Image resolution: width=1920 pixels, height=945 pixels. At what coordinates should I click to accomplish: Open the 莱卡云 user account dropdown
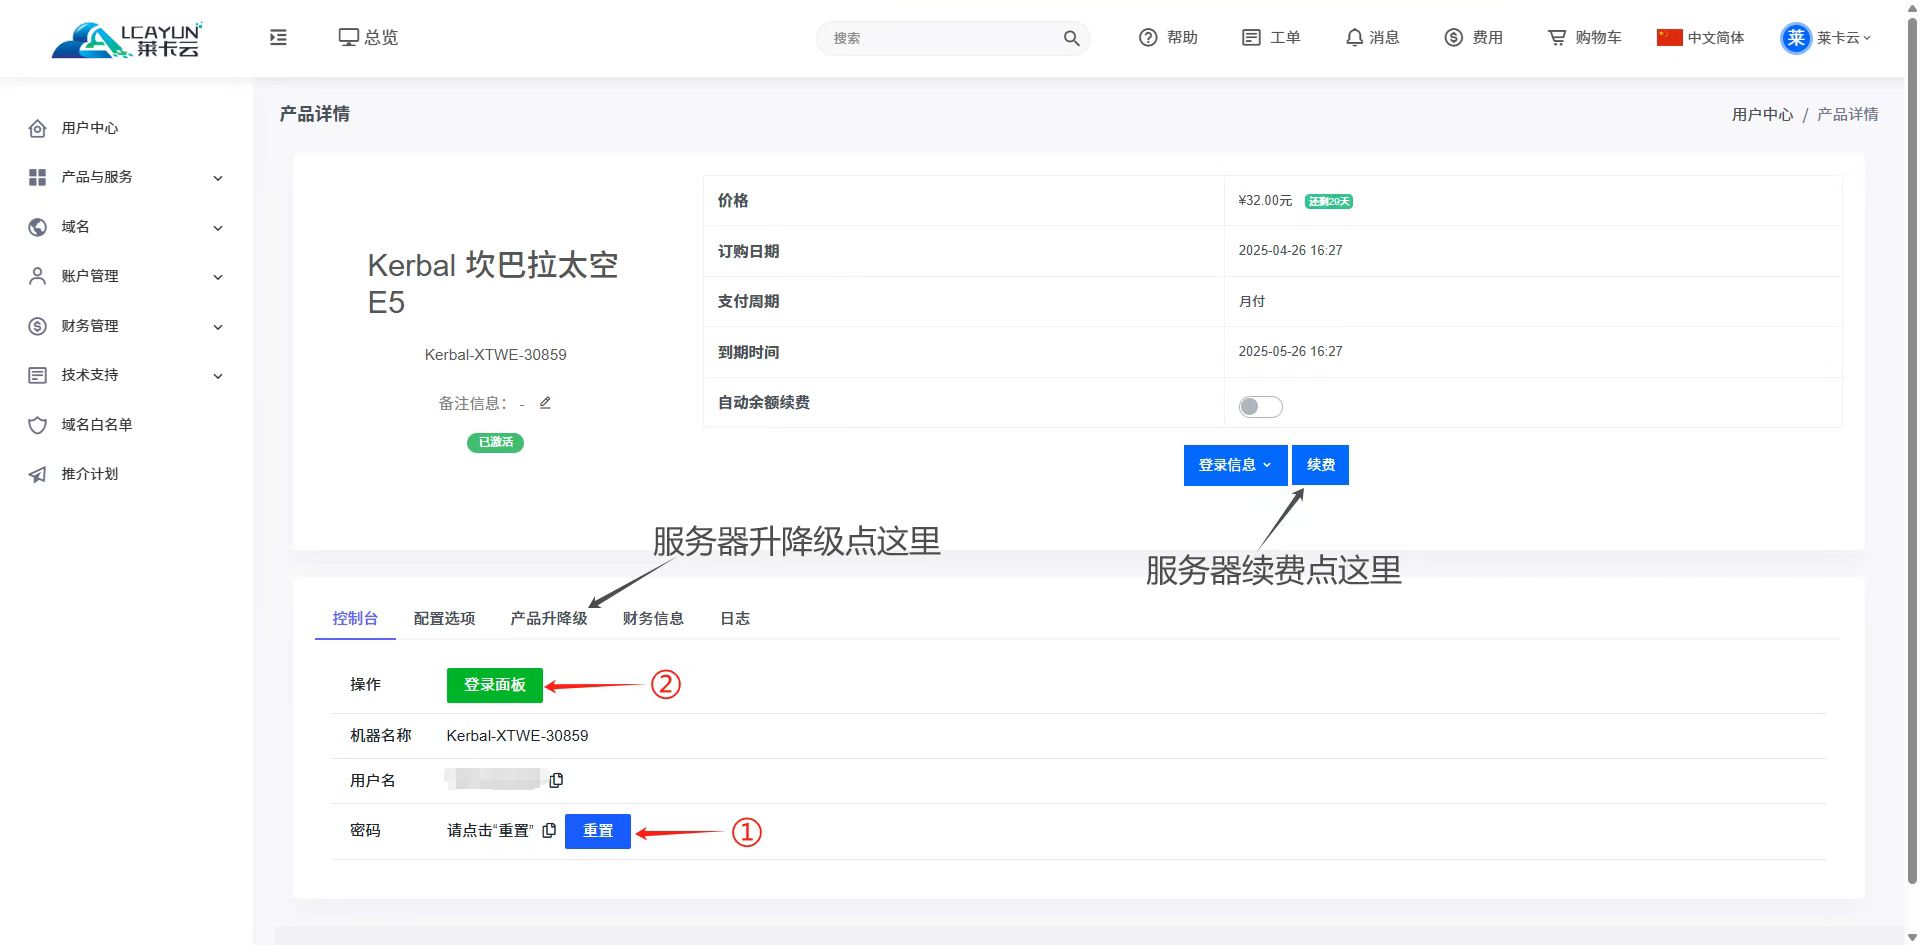point(1825,38)
